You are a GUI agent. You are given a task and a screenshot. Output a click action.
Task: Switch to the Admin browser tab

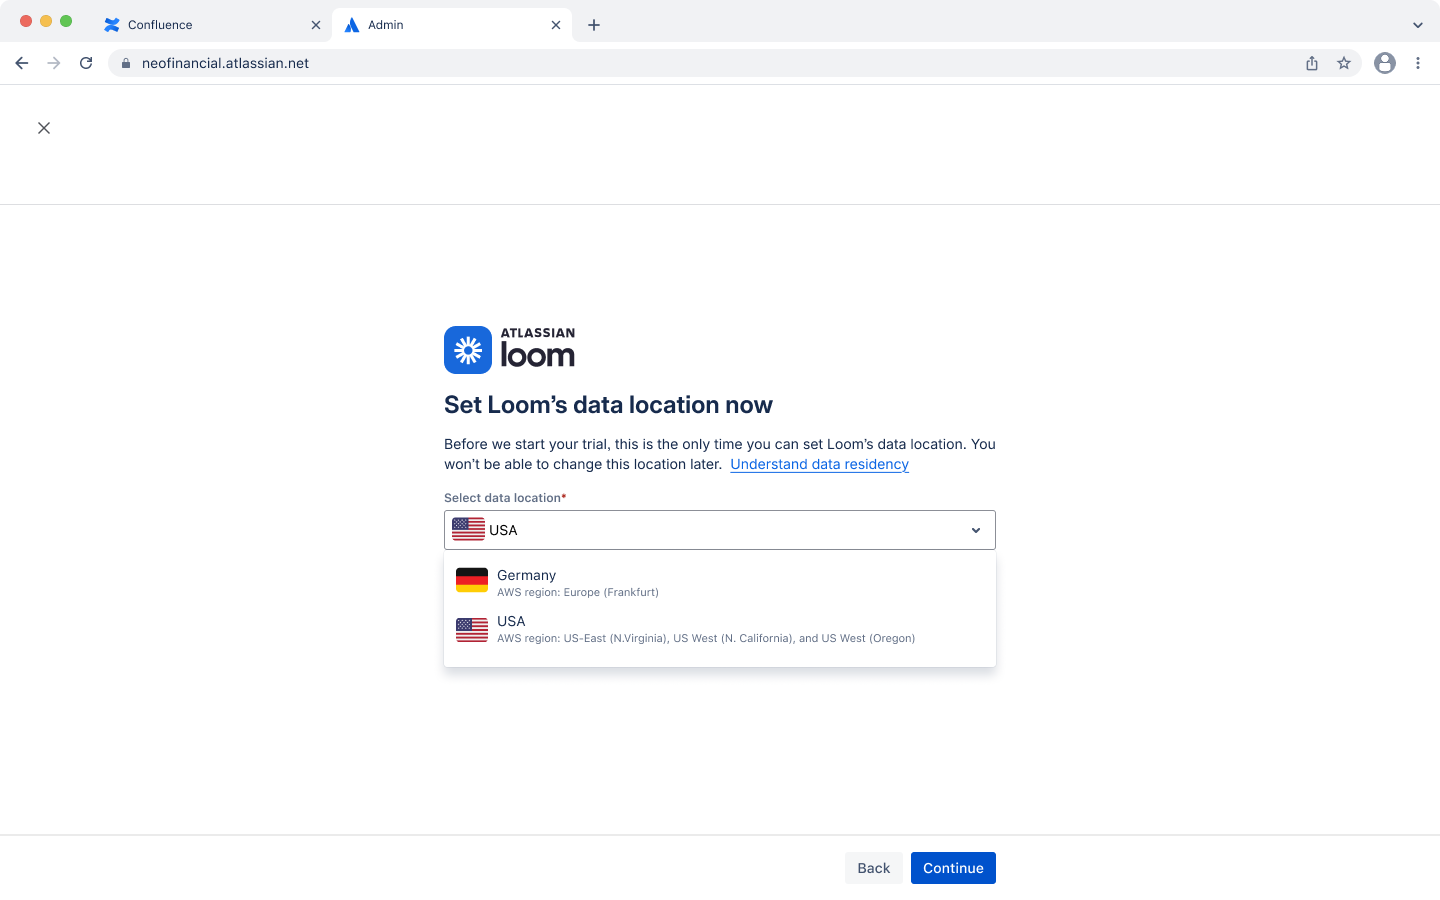452,25
